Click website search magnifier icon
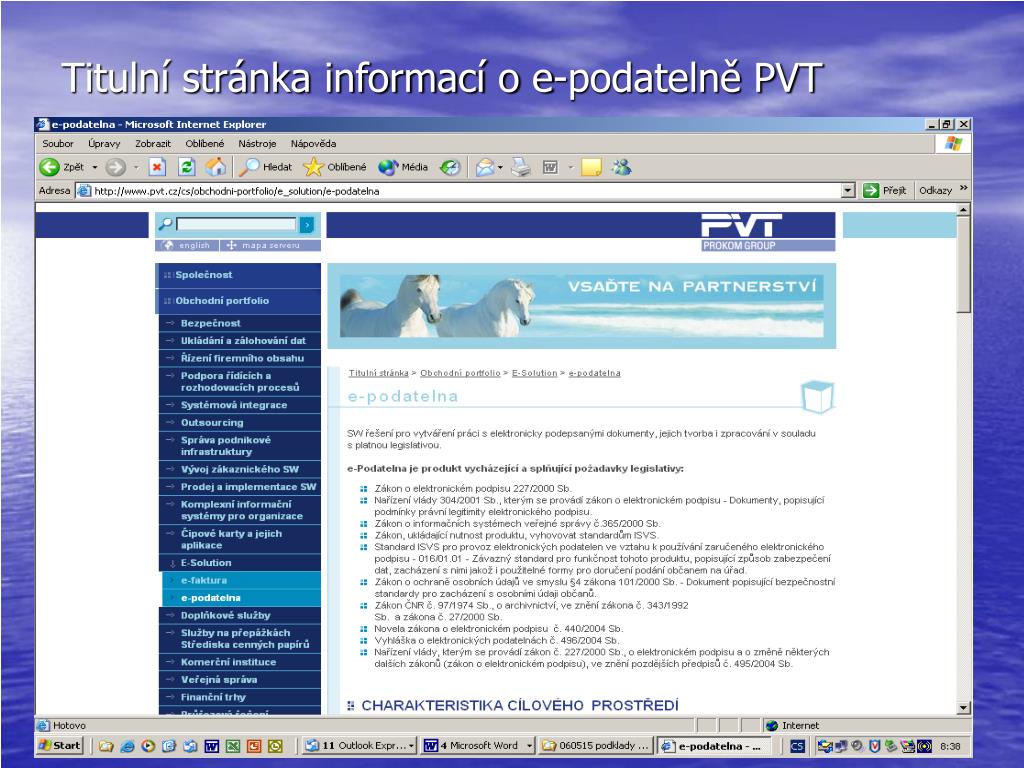The width and height of the screenshot is (1024, 768). click(x=166, y=224)
